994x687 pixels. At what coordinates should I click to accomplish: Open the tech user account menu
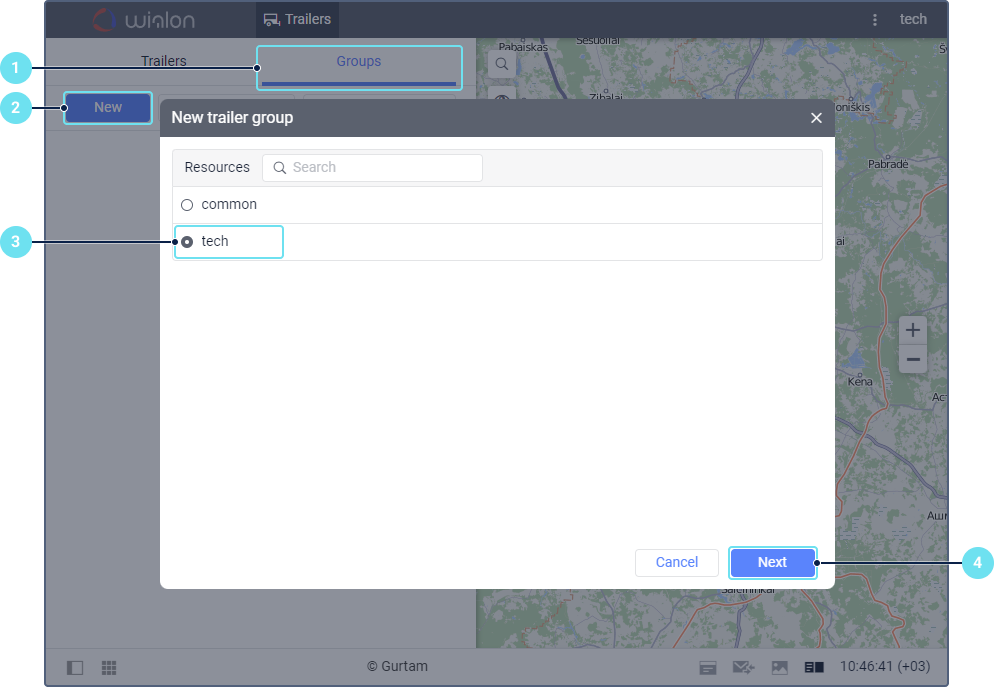tap(913, 19)
